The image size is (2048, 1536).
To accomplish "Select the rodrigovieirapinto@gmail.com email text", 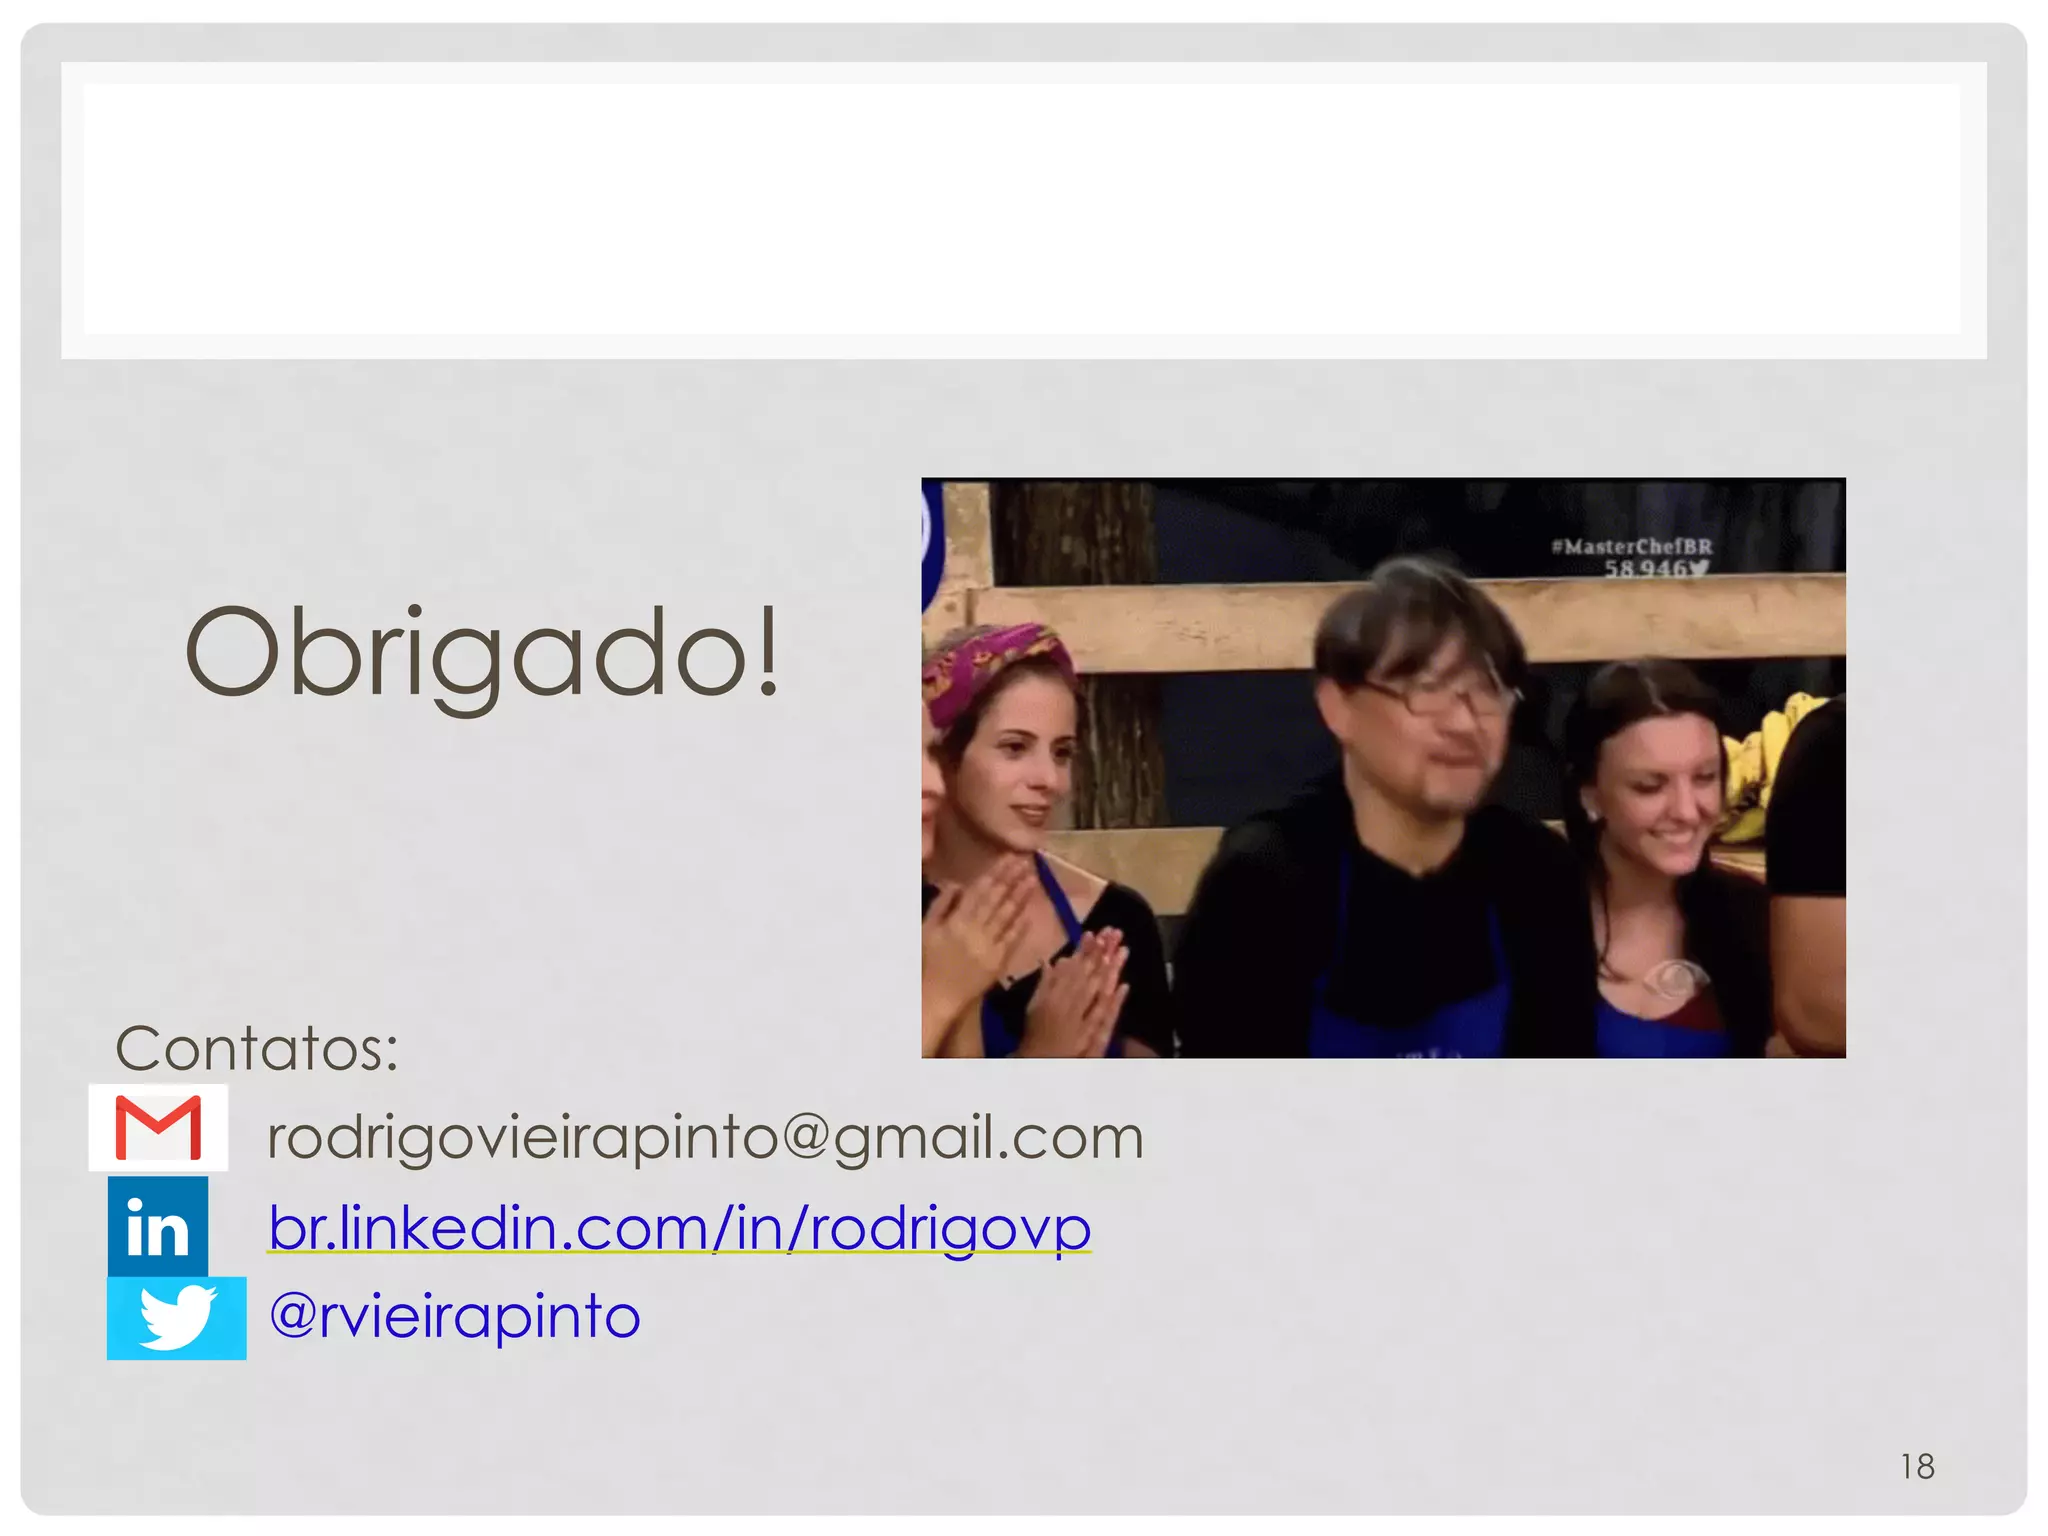I will pos(705,1138).
